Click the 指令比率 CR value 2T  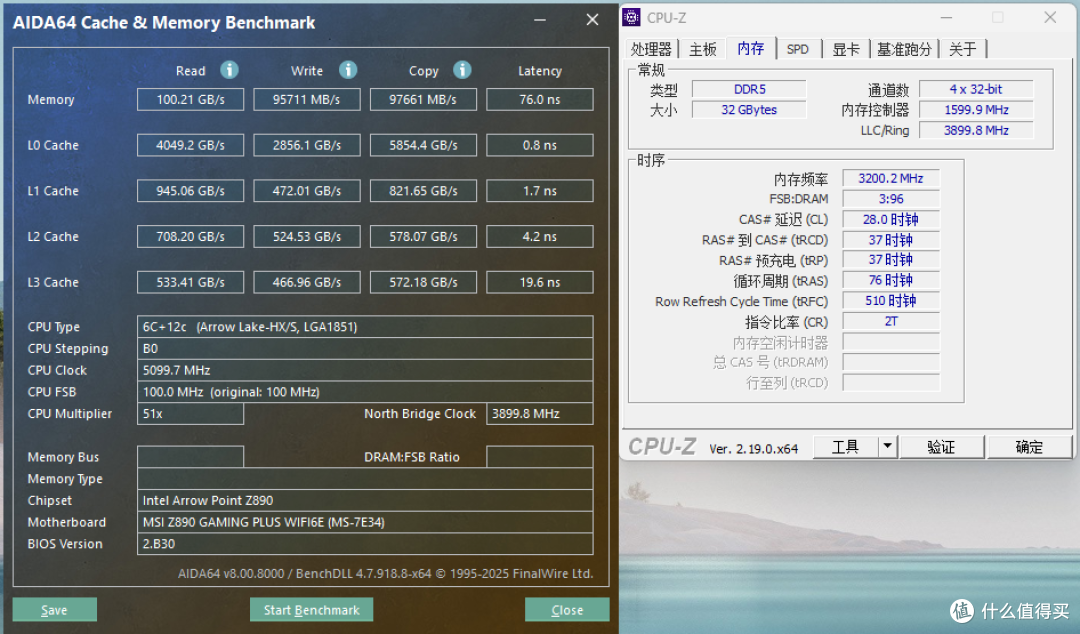tap(891, 321)
